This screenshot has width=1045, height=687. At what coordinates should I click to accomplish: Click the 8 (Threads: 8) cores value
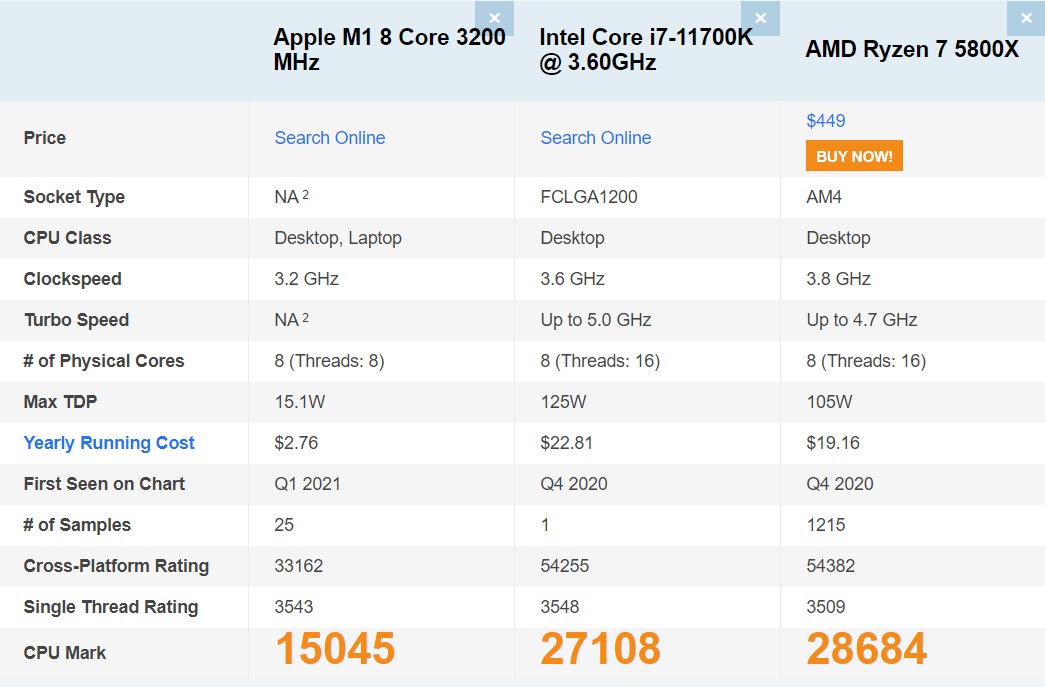click(329, 361)
